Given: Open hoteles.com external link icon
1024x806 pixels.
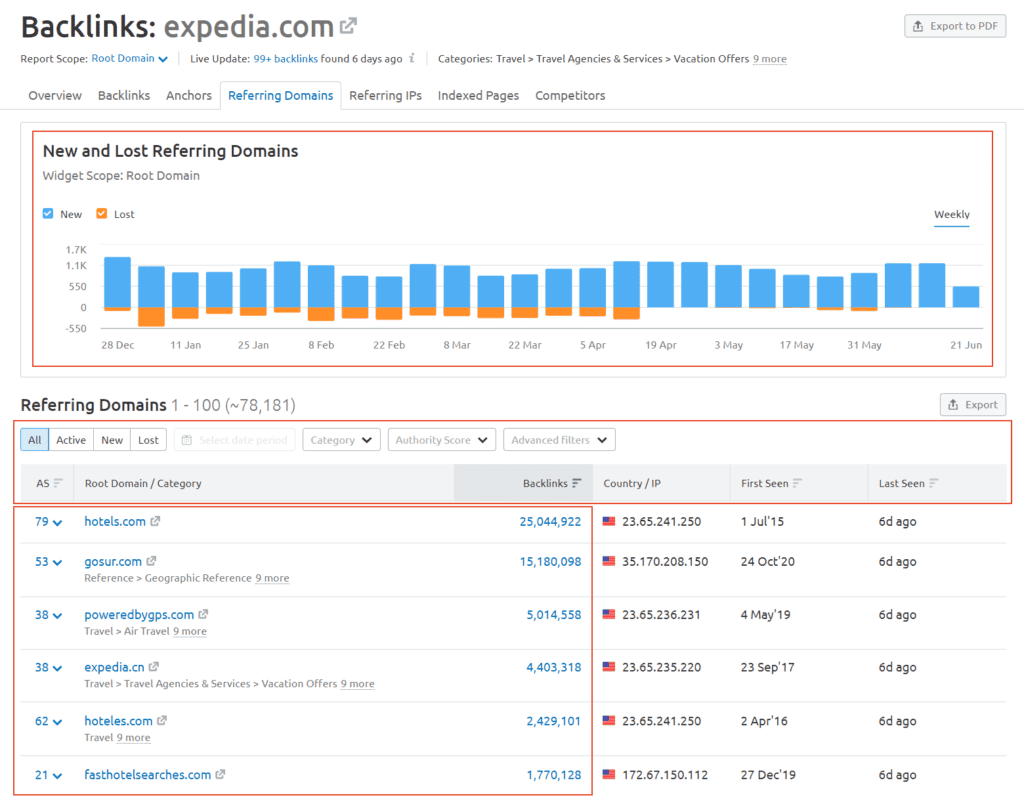Looking at the screenshot, I should (162, 720).
